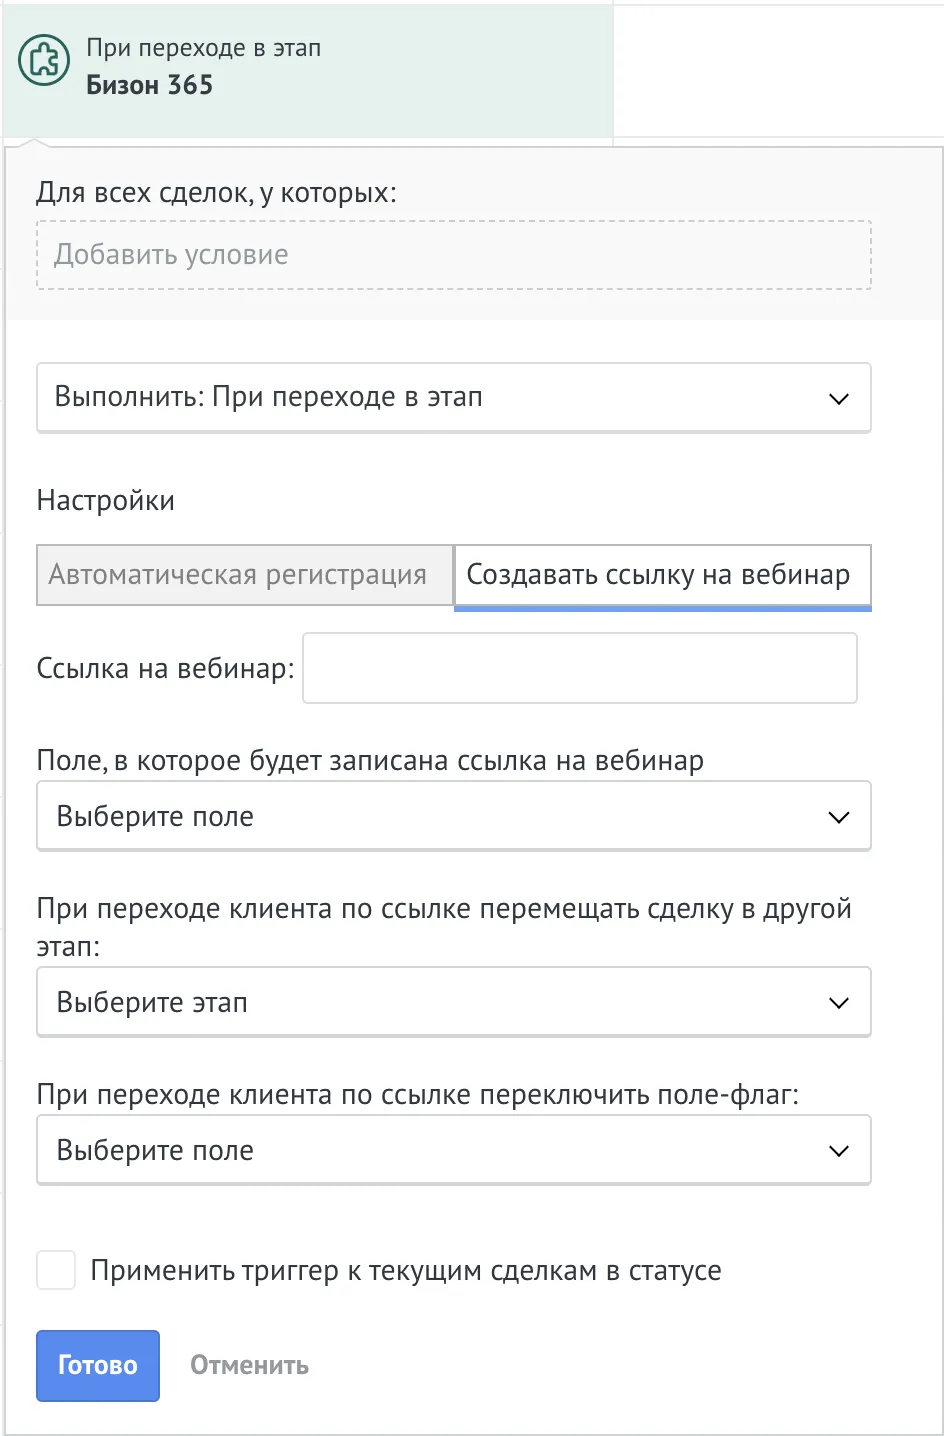Enable applying trigger to current deals checkbox
This screenshot has height=1436, width=944.
click(x=56, y=1270)
